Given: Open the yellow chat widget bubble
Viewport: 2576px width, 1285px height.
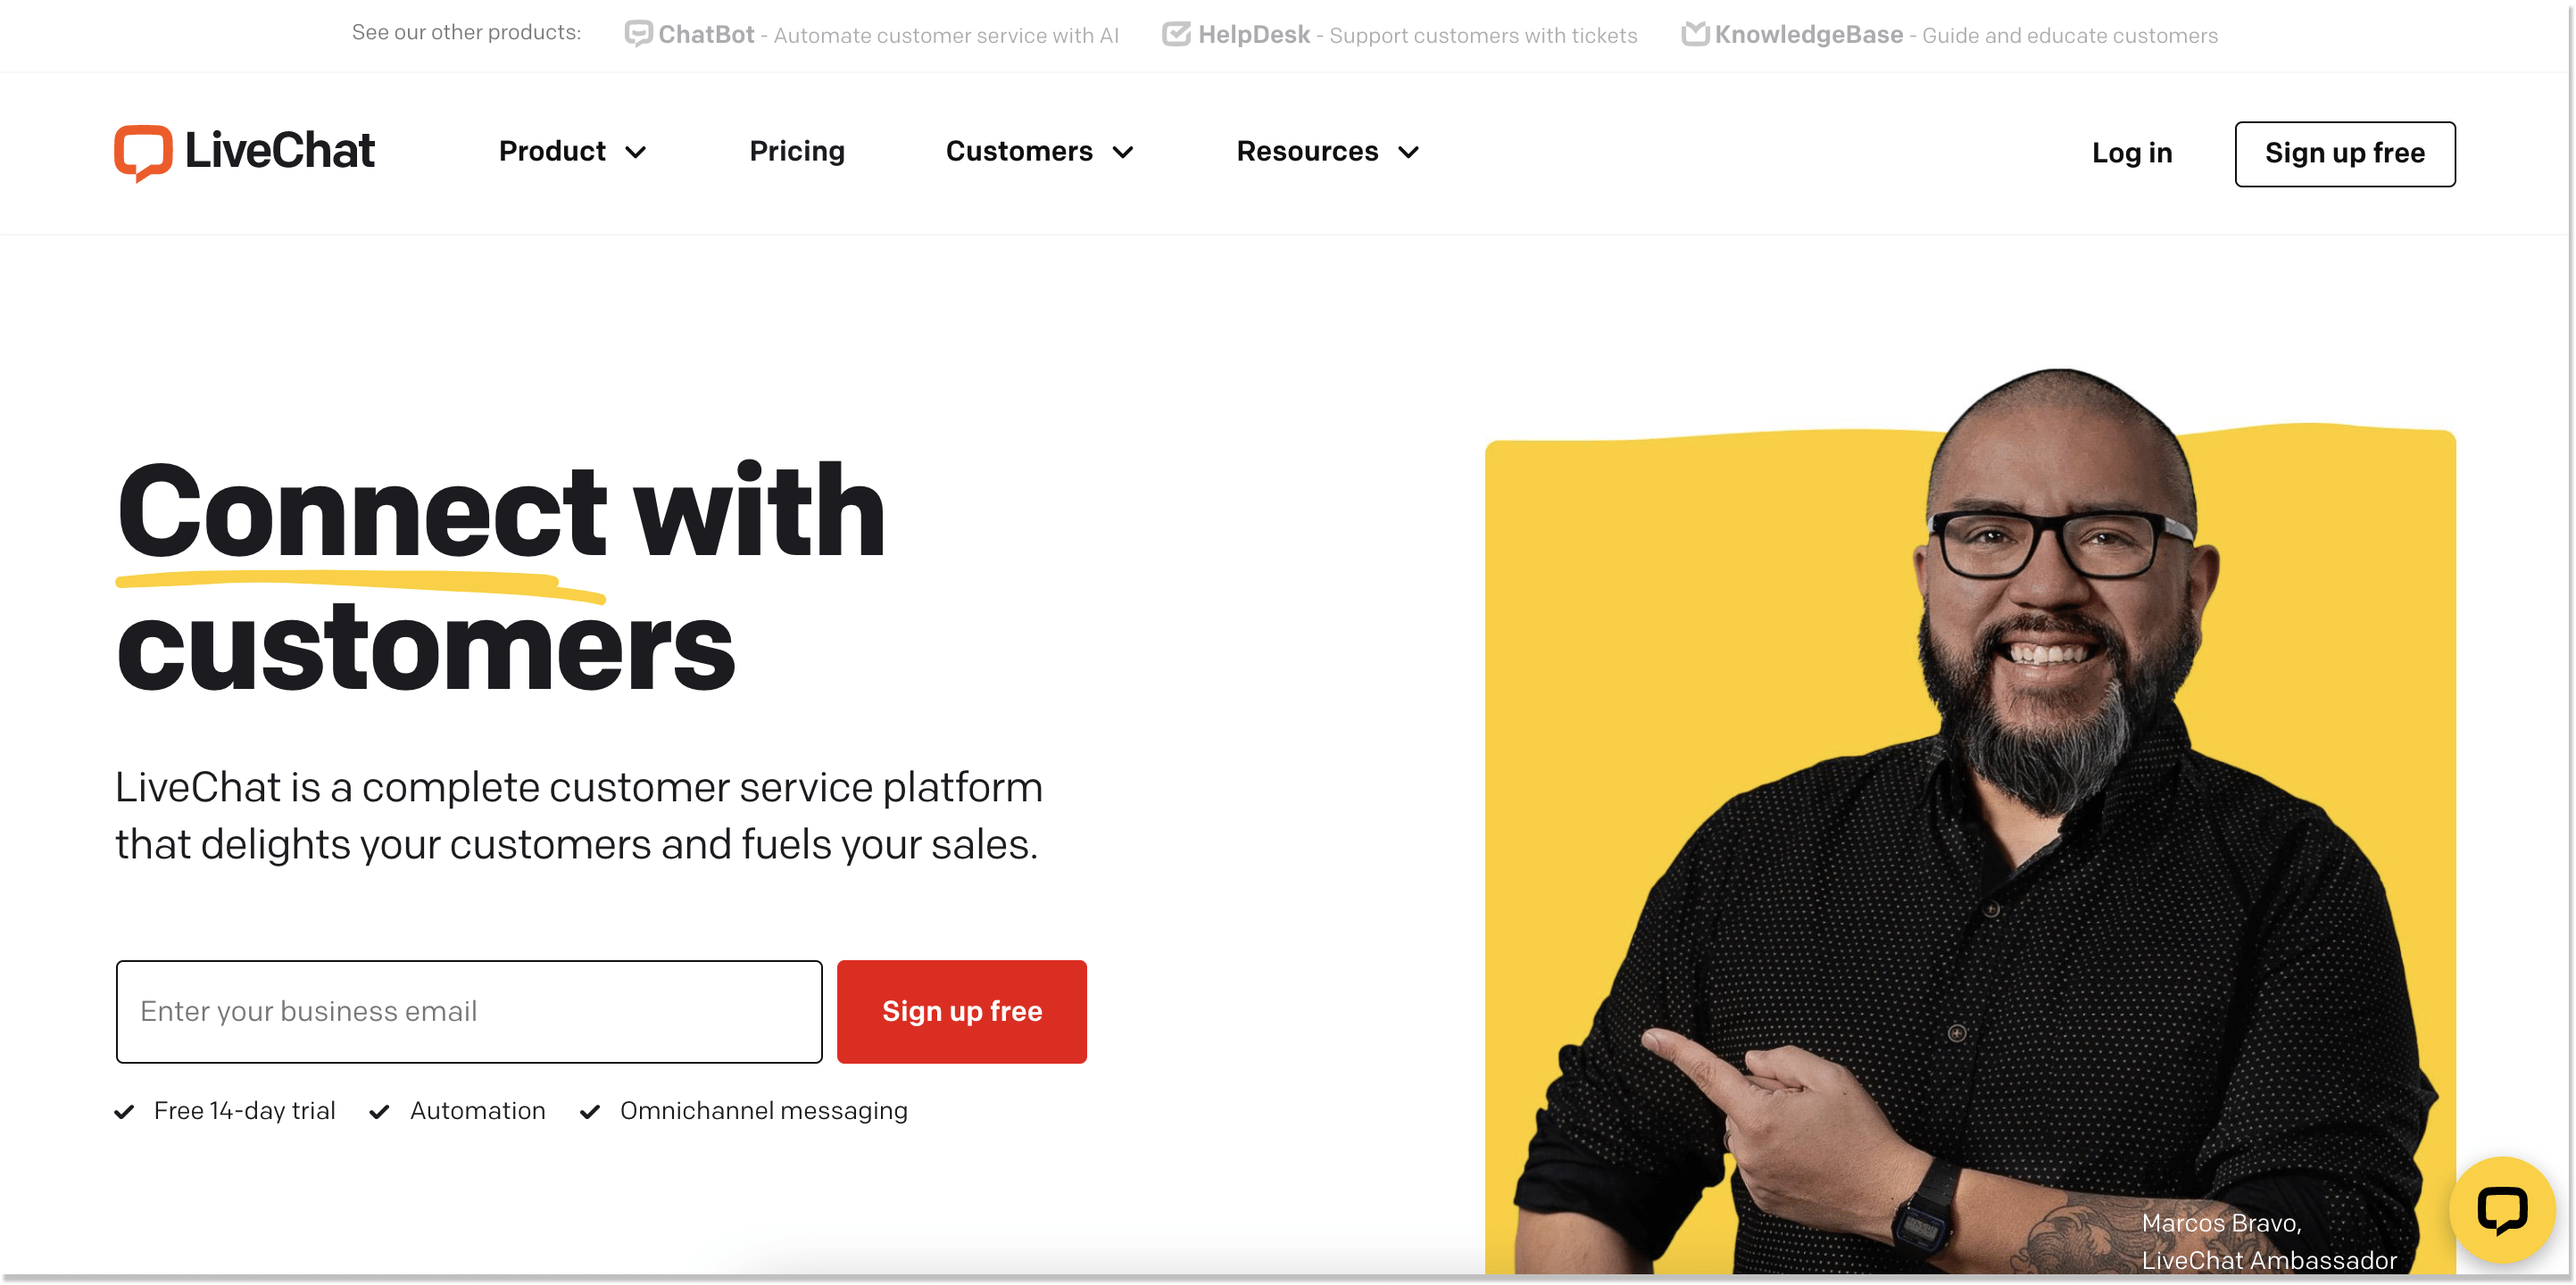Looking at the screenshot, I should pos(2501,1210).
